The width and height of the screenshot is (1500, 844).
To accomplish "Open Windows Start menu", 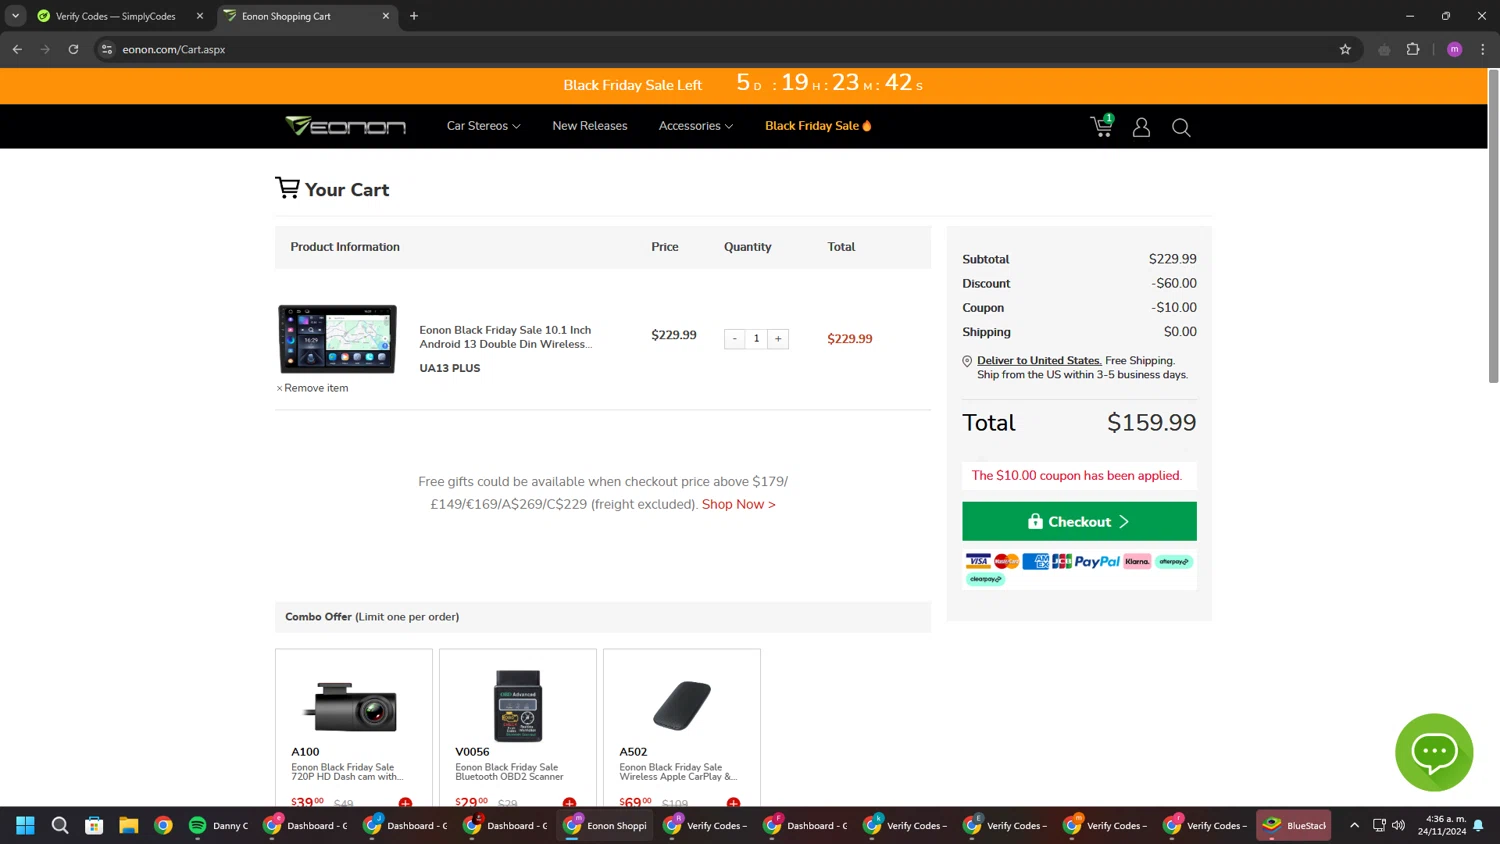I will [25, 825].
